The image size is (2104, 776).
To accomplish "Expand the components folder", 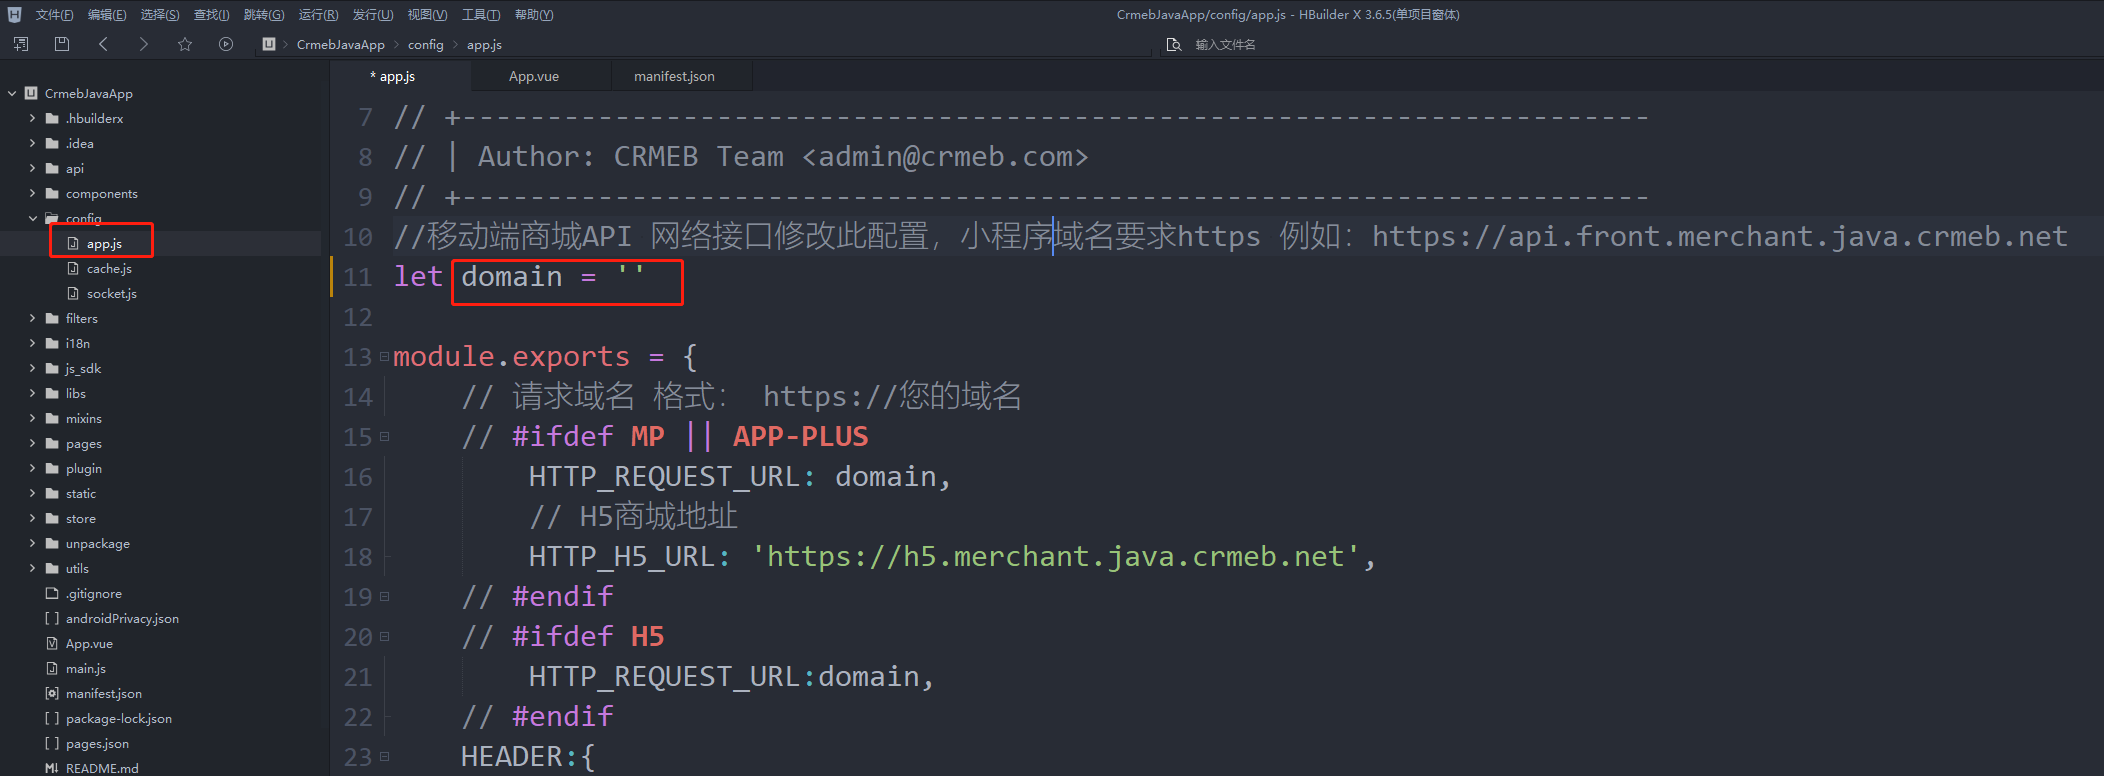I will [33, 193].
